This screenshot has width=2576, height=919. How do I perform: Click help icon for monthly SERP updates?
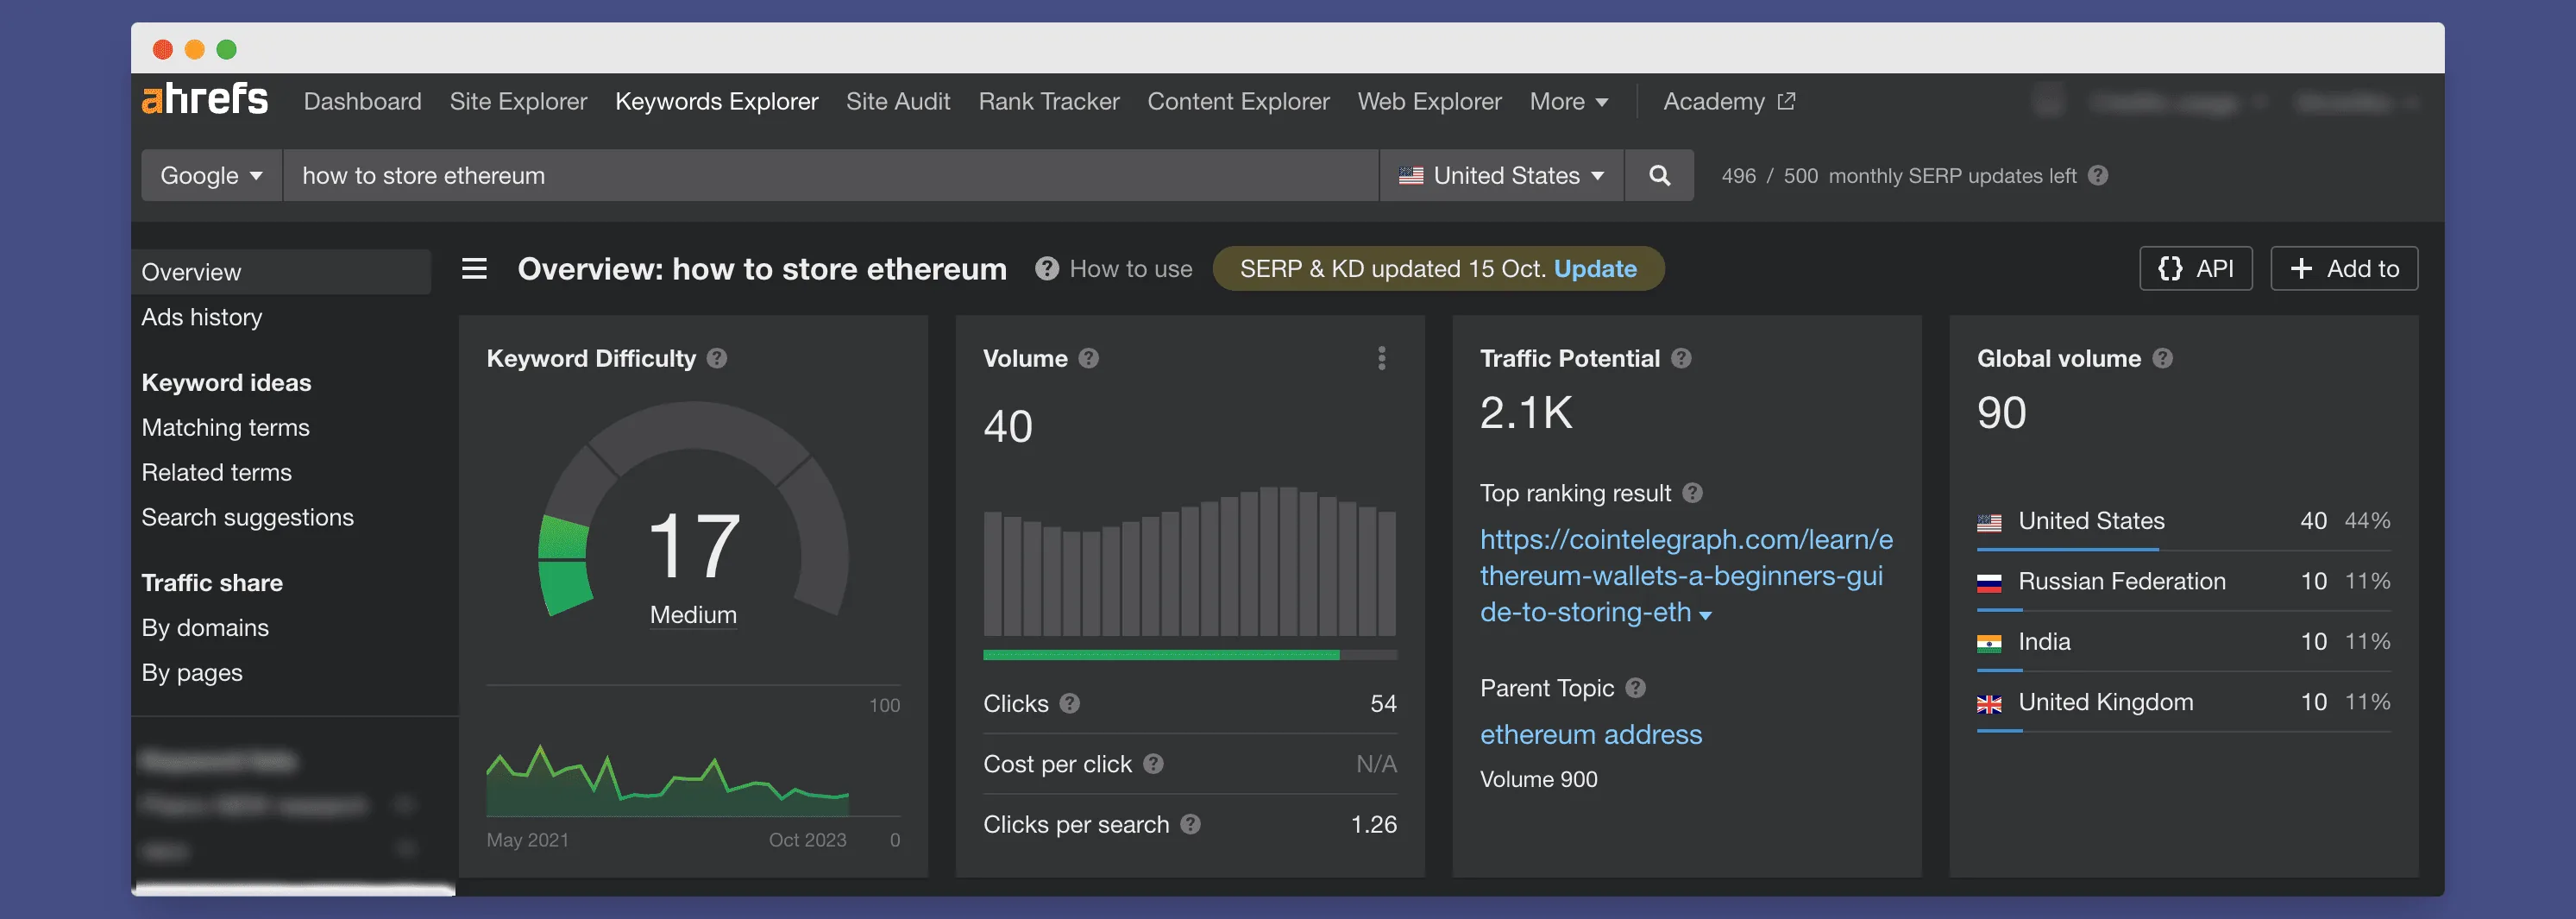(x=2098, y=176)
